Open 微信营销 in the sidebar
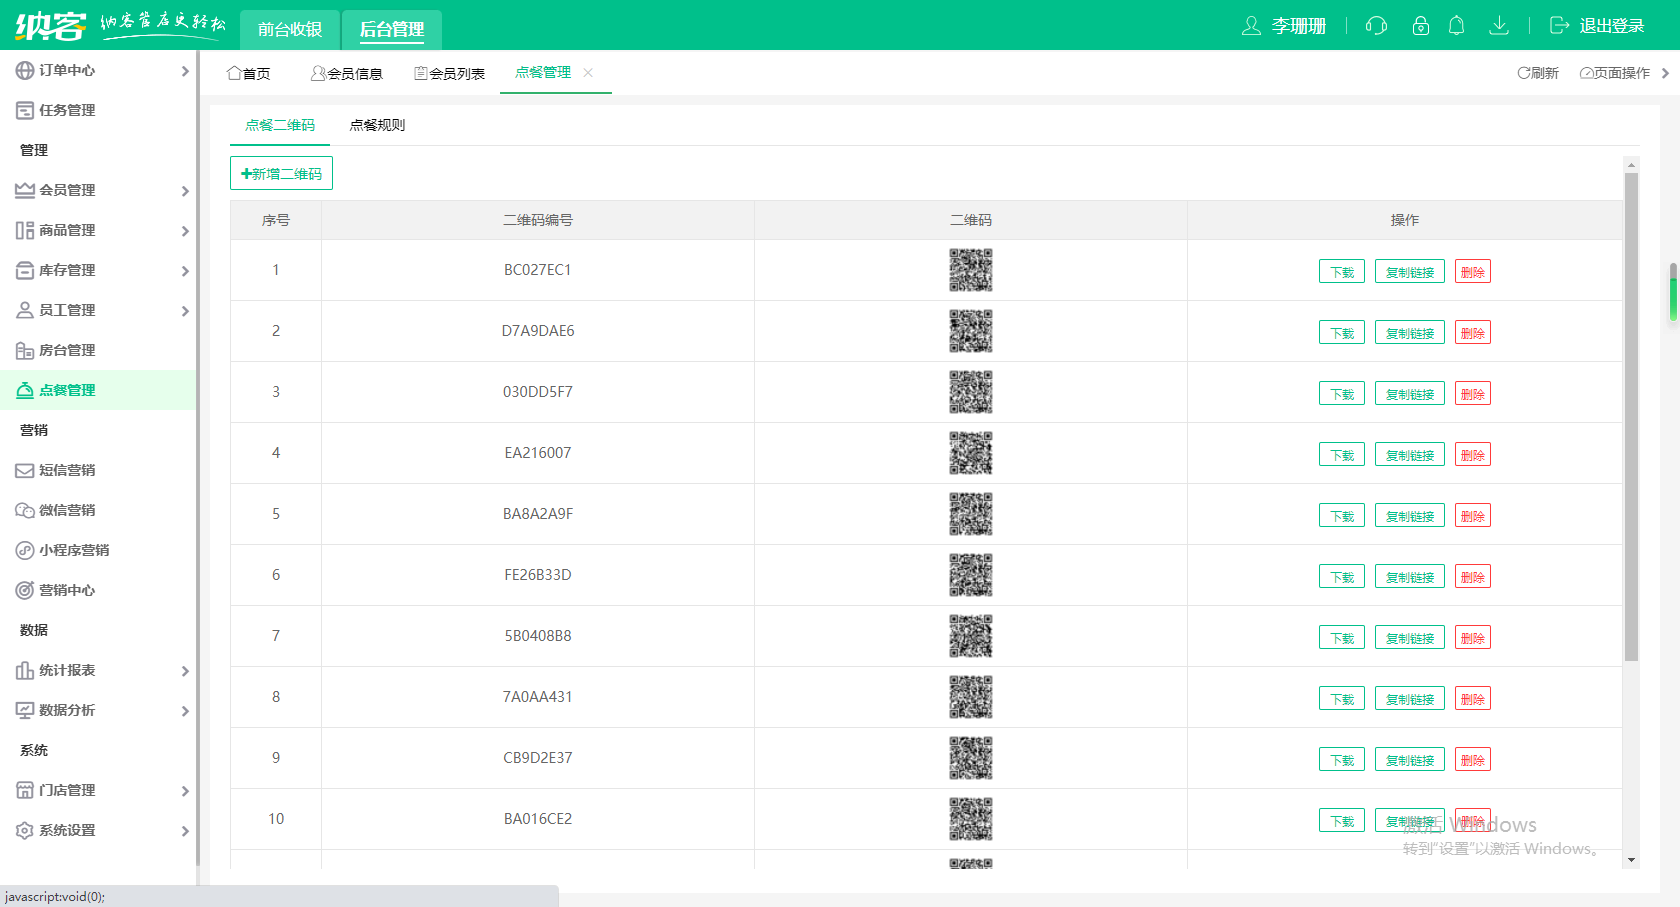The image size is (1680, 907). pyautogui.click(x=67, y=510)
